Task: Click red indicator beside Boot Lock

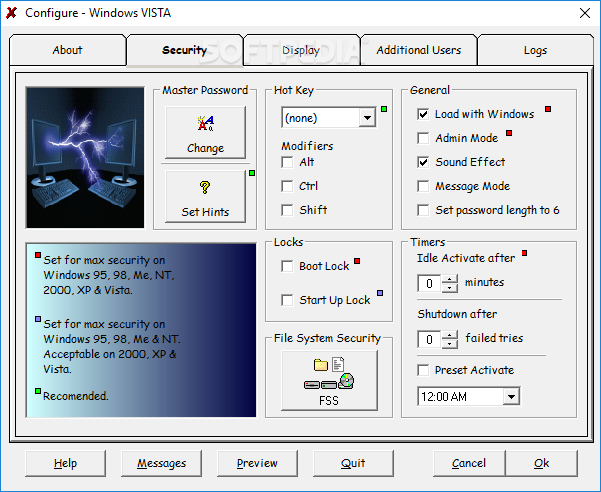Action: (357, 261)
